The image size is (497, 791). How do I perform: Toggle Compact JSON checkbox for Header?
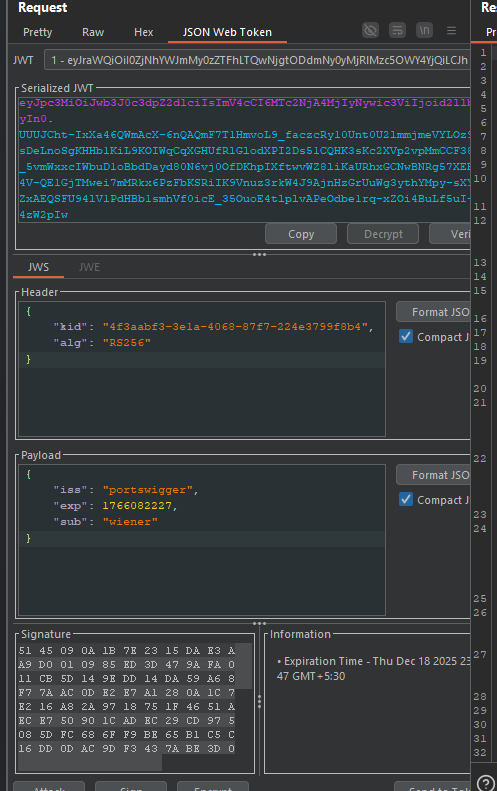[x=406, y=336]
